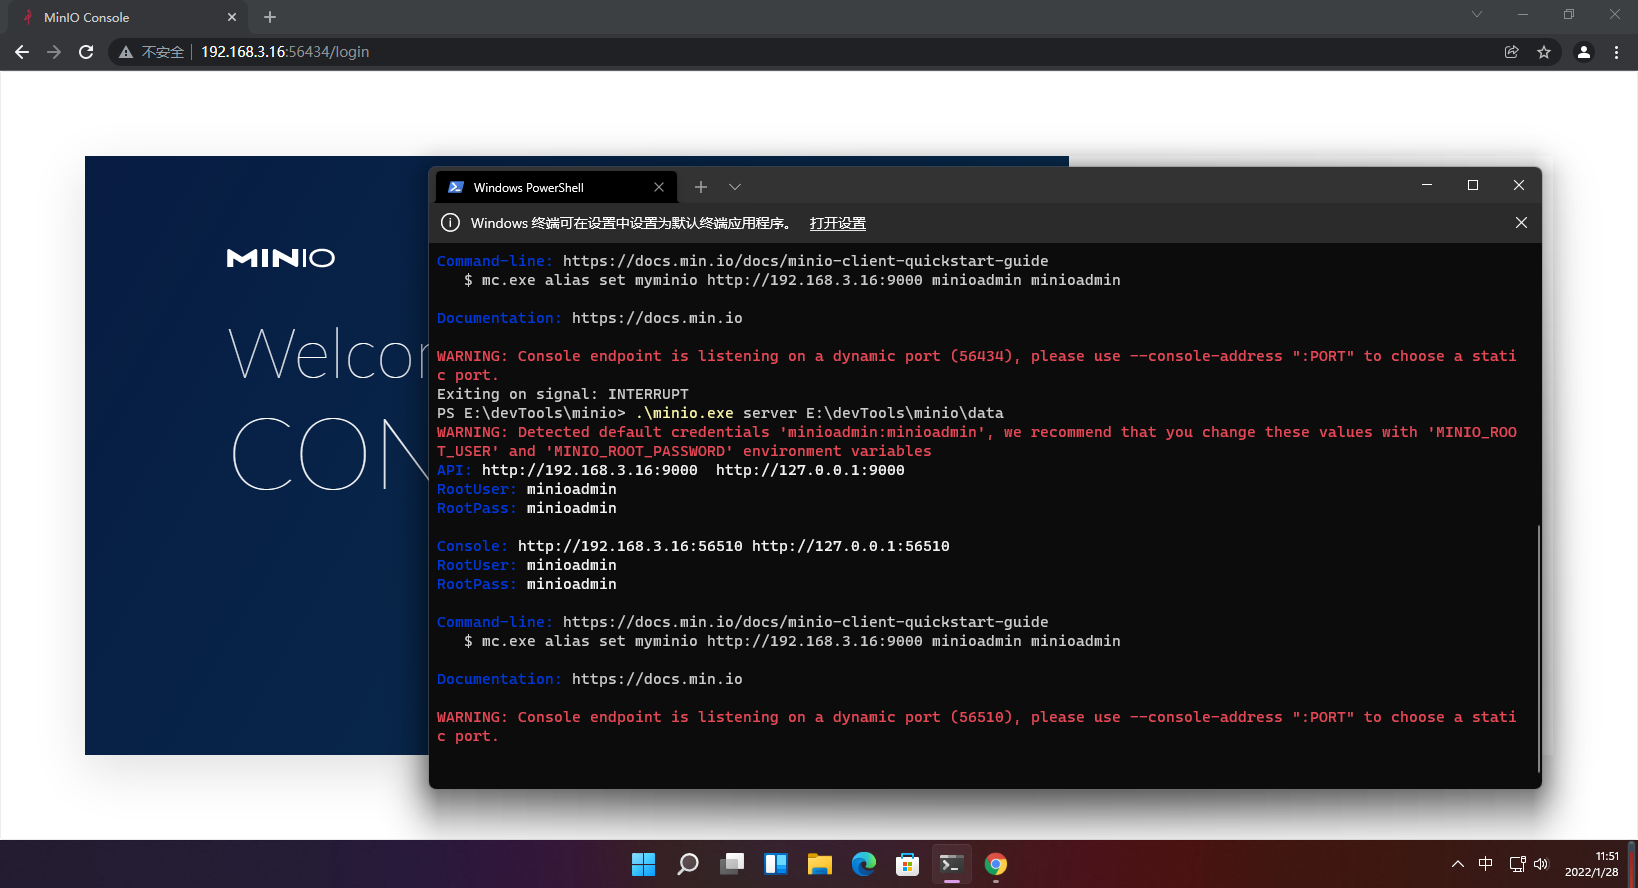Switch to Google Chrome in the taskbar

(x=996, y=864)
